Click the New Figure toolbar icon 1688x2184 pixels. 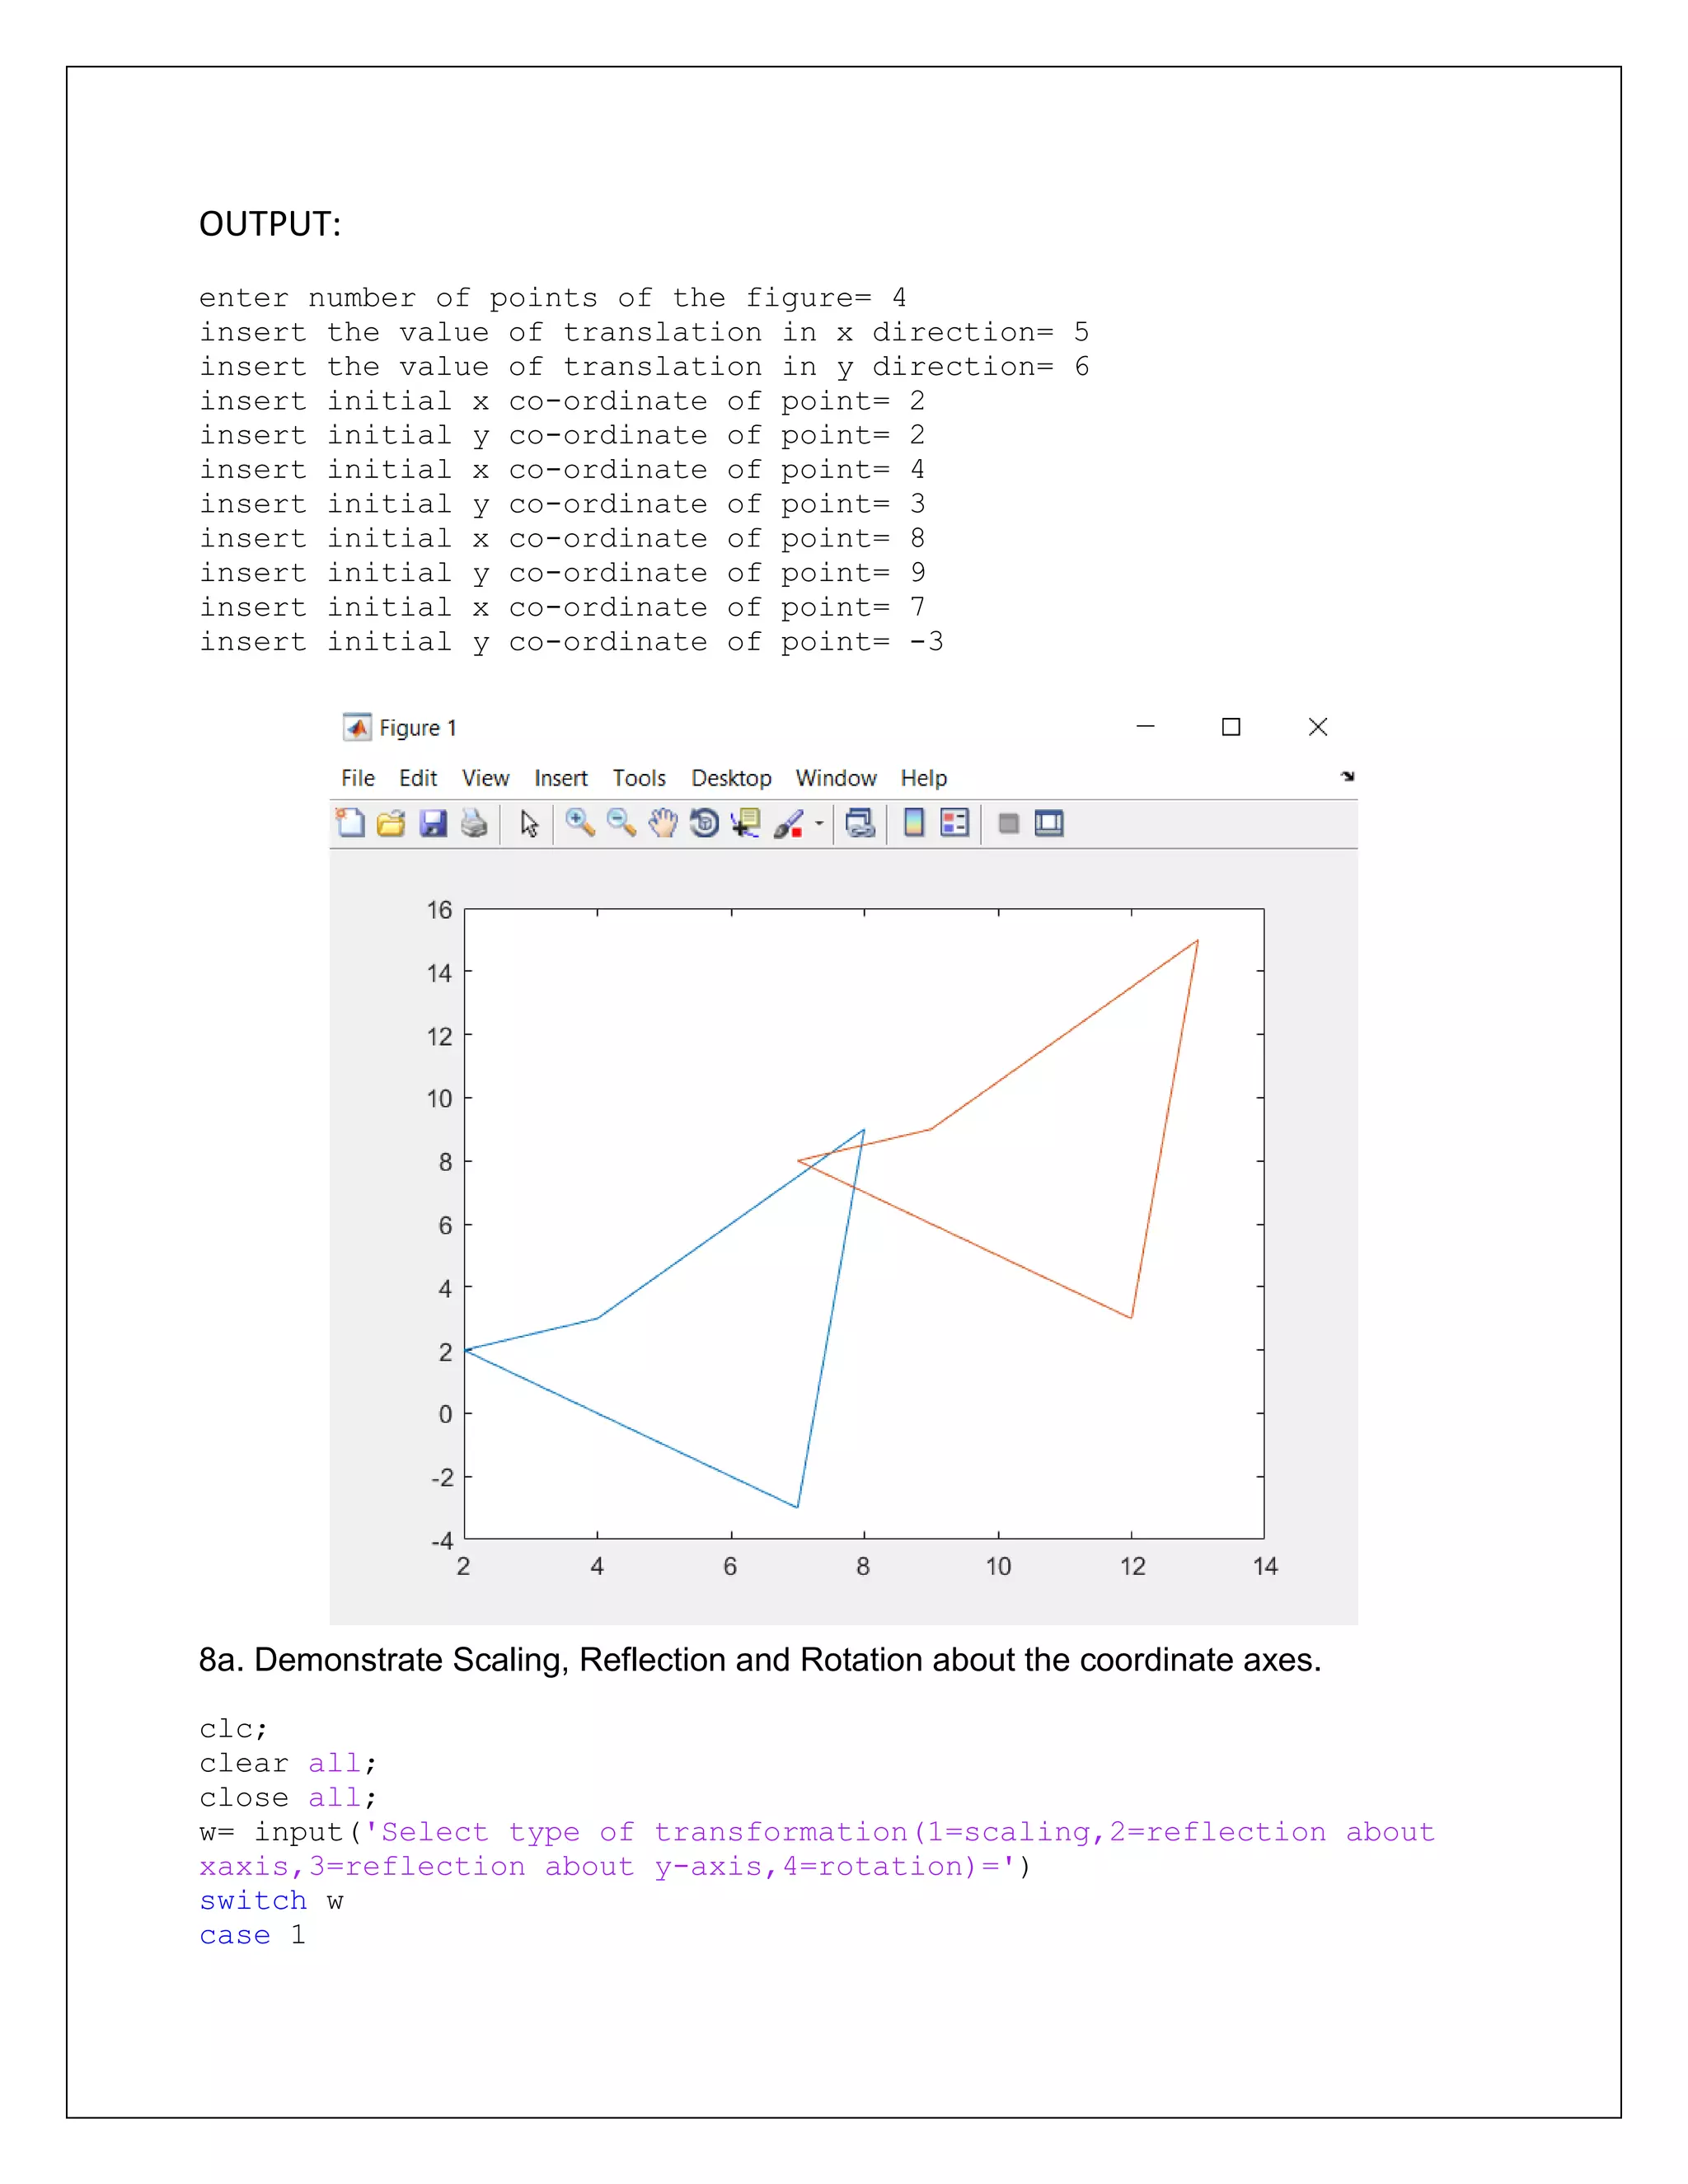click(x=350, y=823)
